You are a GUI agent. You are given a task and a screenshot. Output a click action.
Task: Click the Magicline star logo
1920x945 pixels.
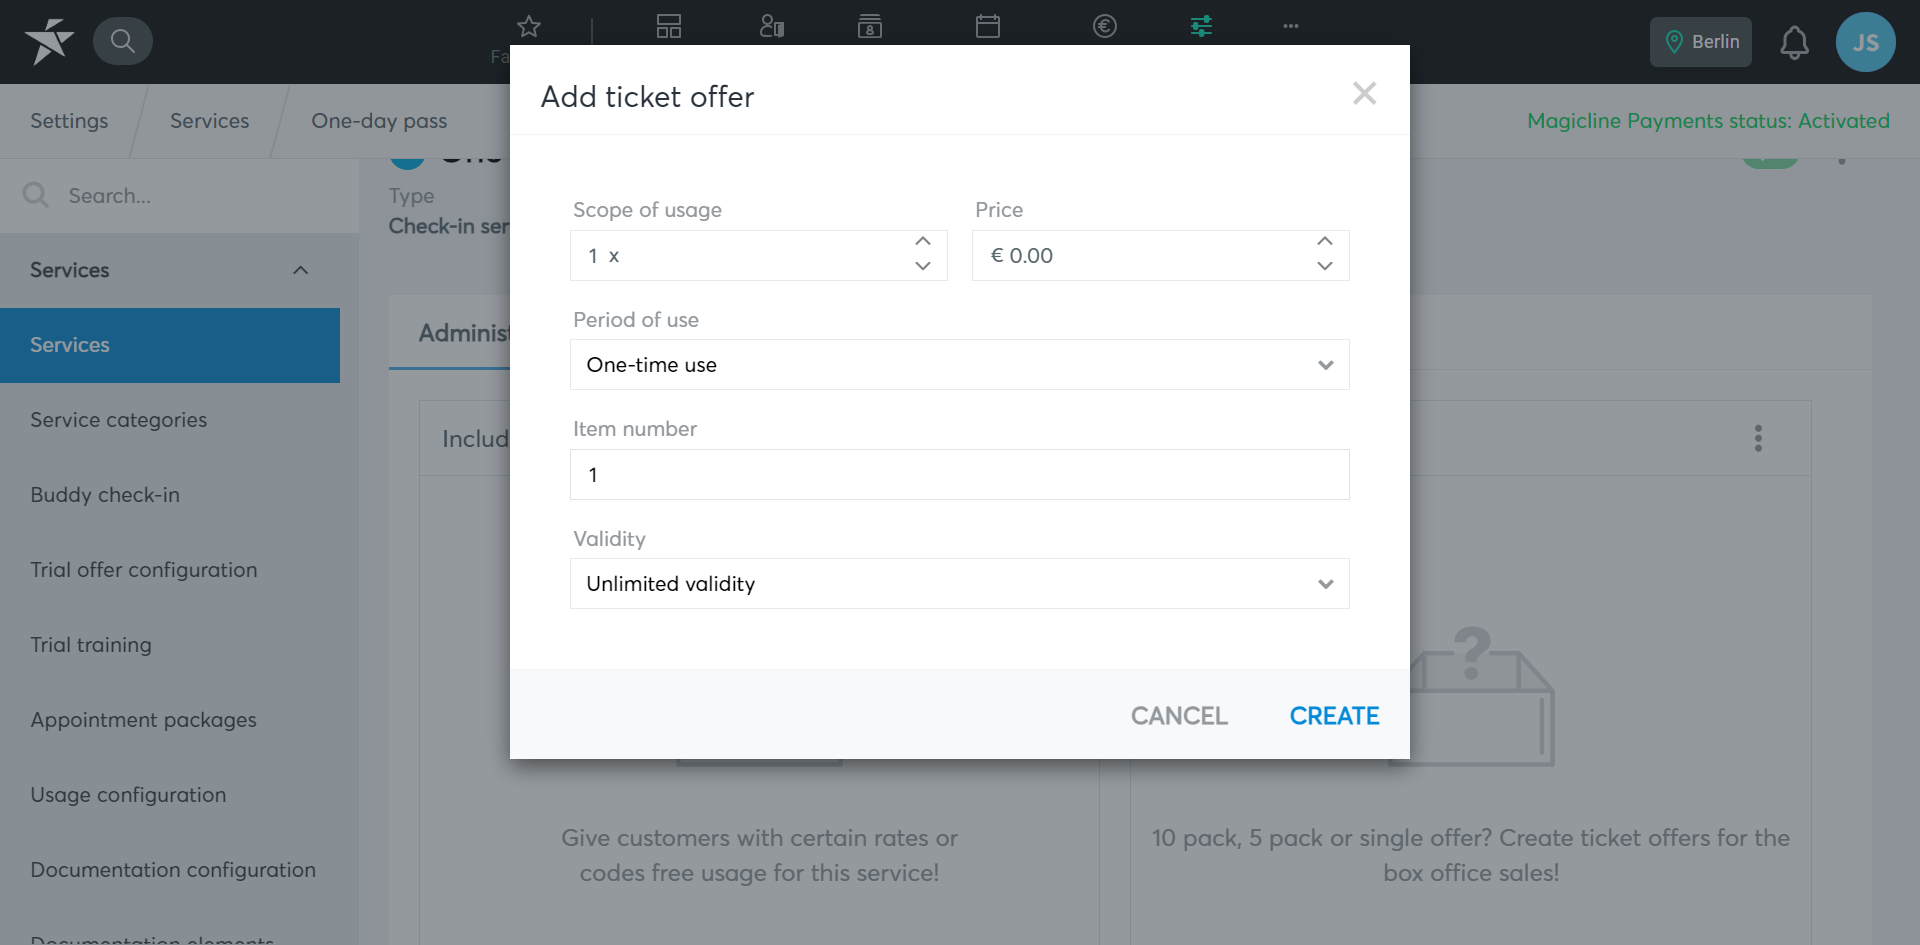pos(49,41)
